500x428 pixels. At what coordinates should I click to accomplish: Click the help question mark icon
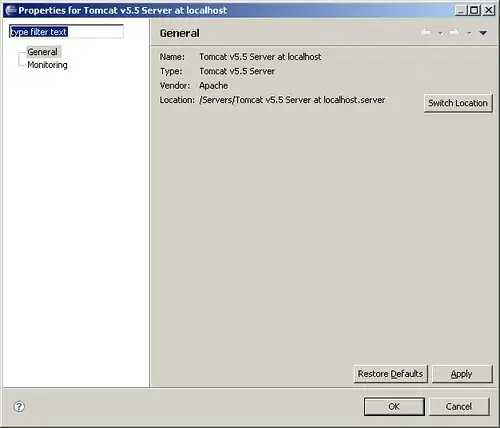pos(19,406)
